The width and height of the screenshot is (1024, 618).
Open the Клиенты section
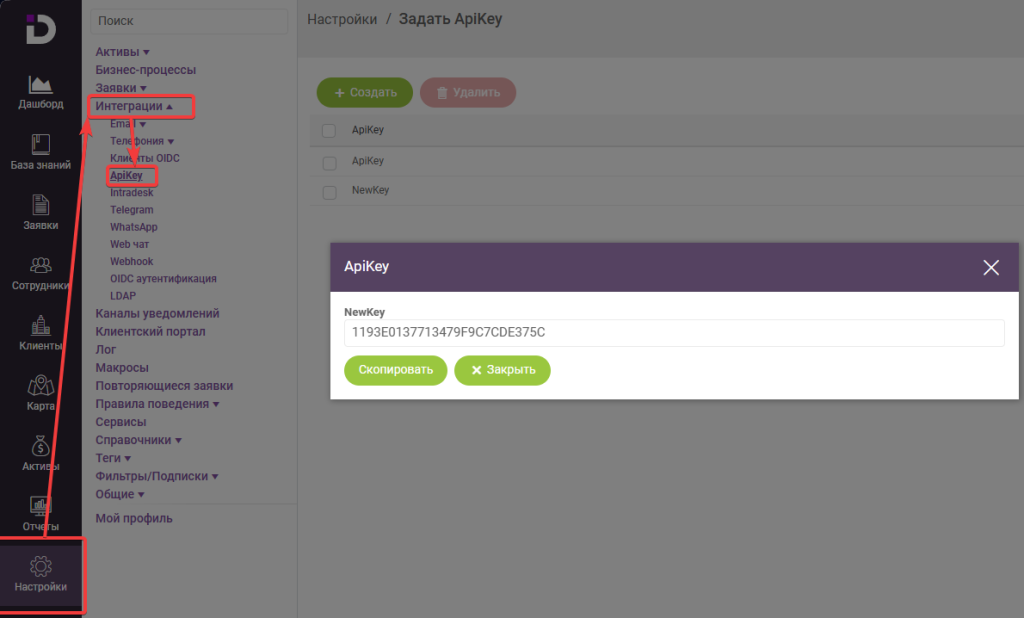point(40,333)
